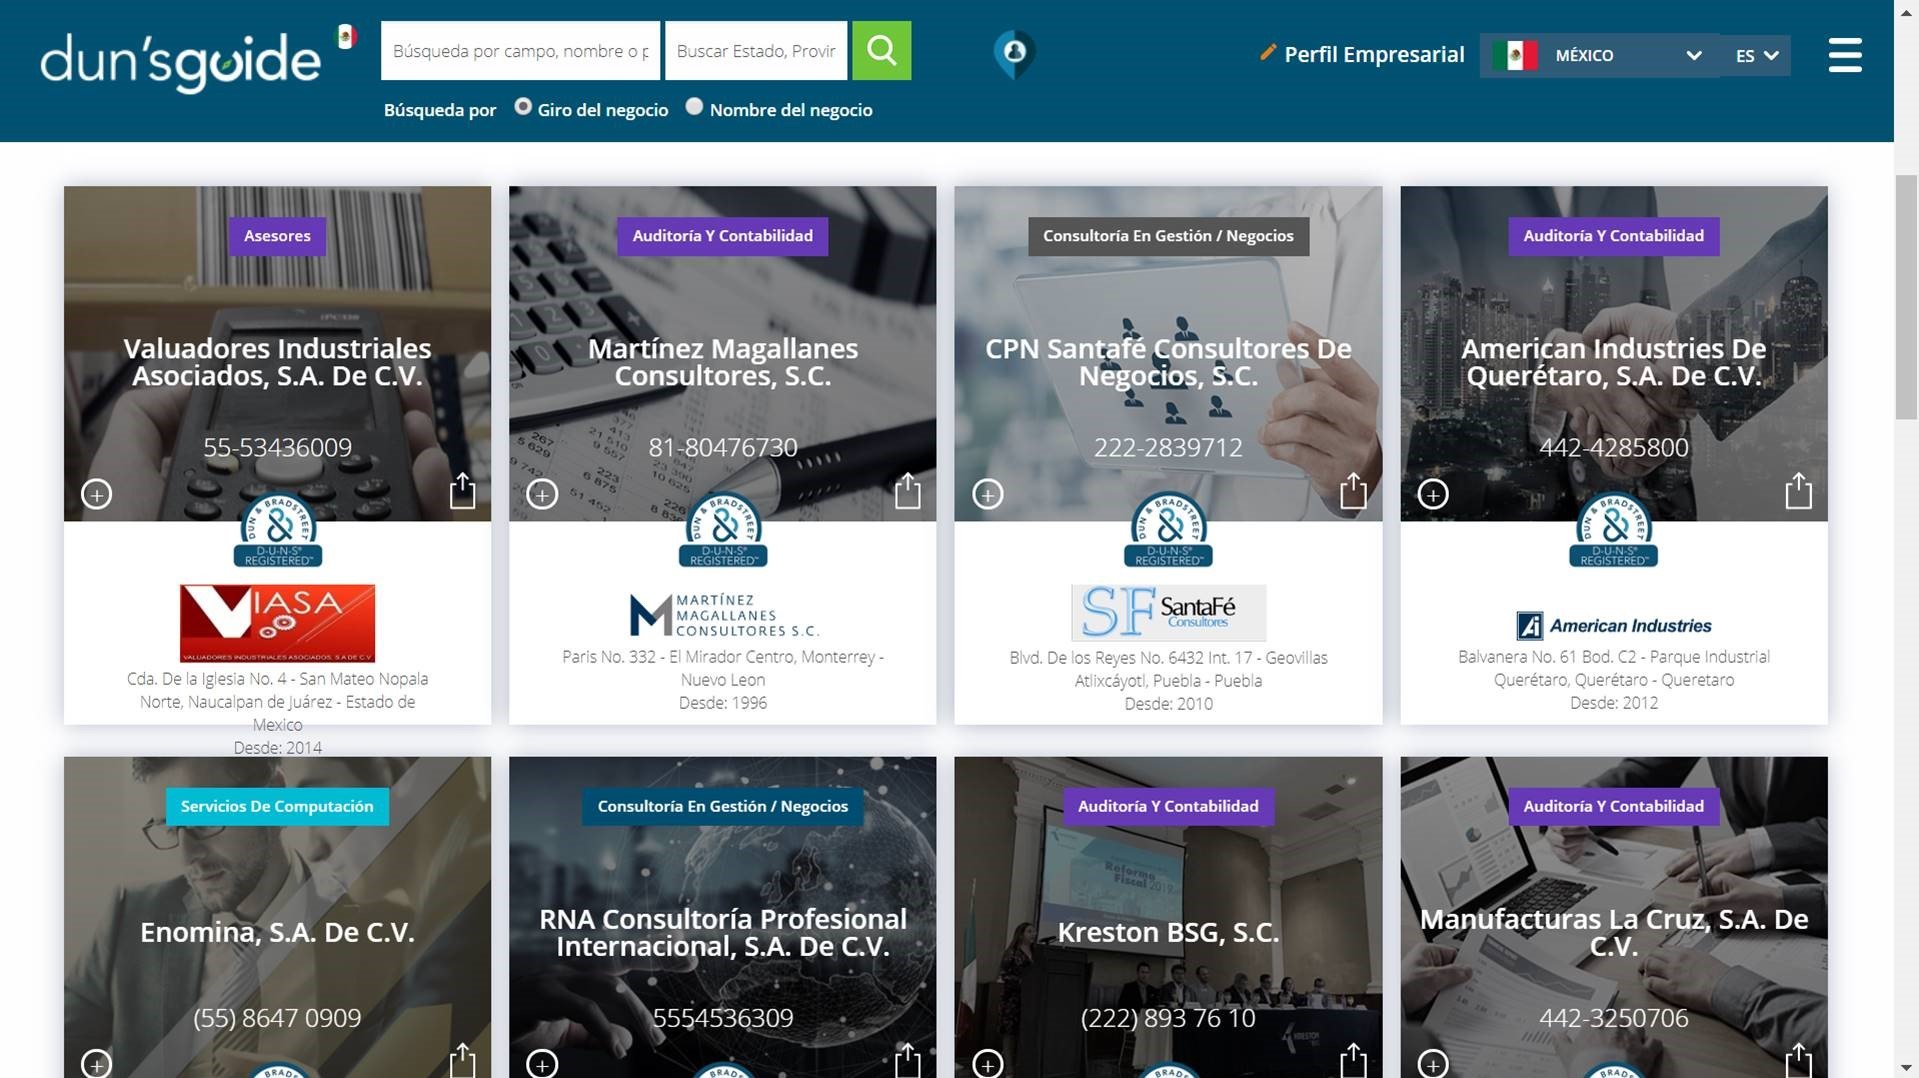This screenshot has width=1919, height=1078.
Task: Add Valuadores Industriales Asociados with plus icon
Action: tap(97, 494)
